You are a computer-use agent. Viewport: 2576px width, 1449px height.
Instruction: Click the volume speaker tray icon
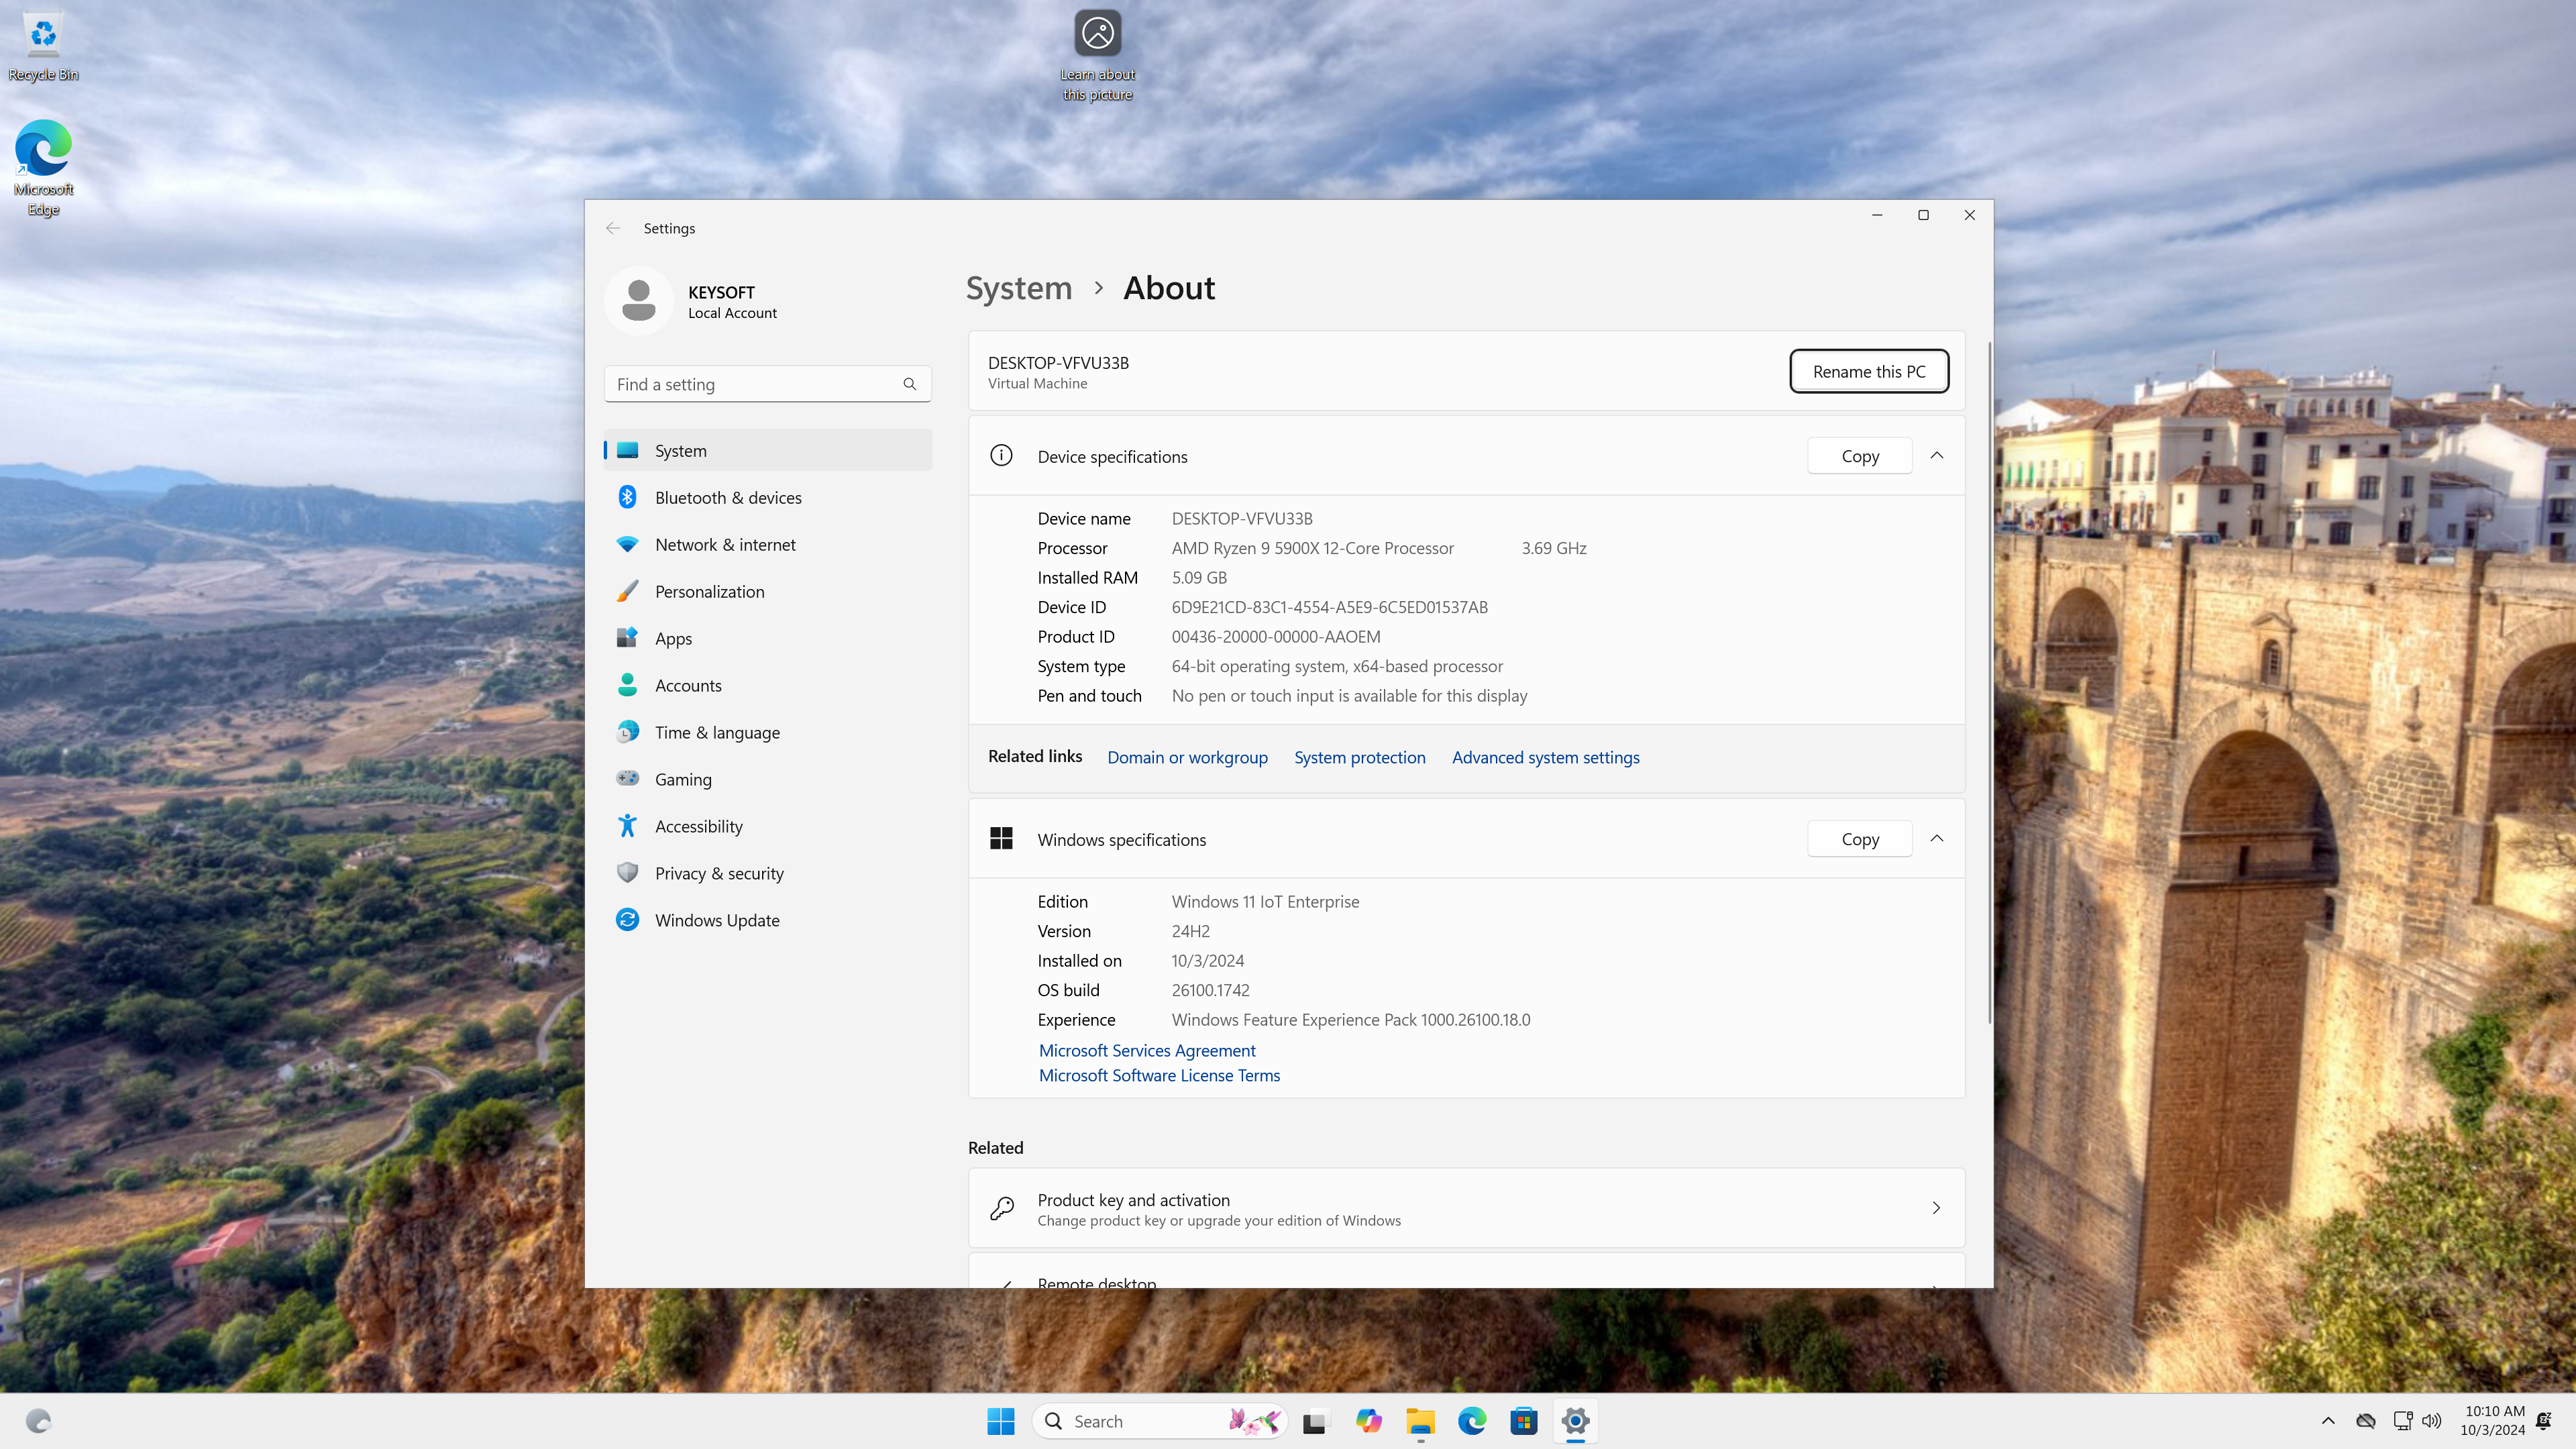(x=2432, y=1421)
